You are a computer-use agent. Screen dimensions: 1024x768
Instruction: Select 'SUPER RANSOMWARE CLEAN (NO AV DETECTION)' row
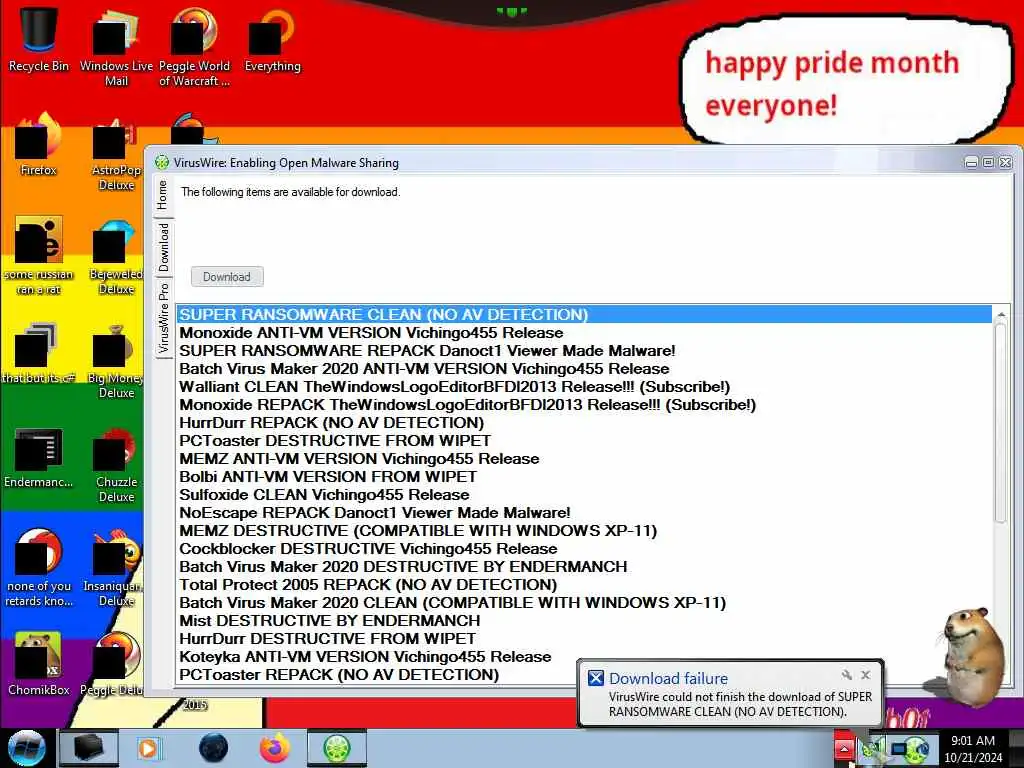point(584,314)
